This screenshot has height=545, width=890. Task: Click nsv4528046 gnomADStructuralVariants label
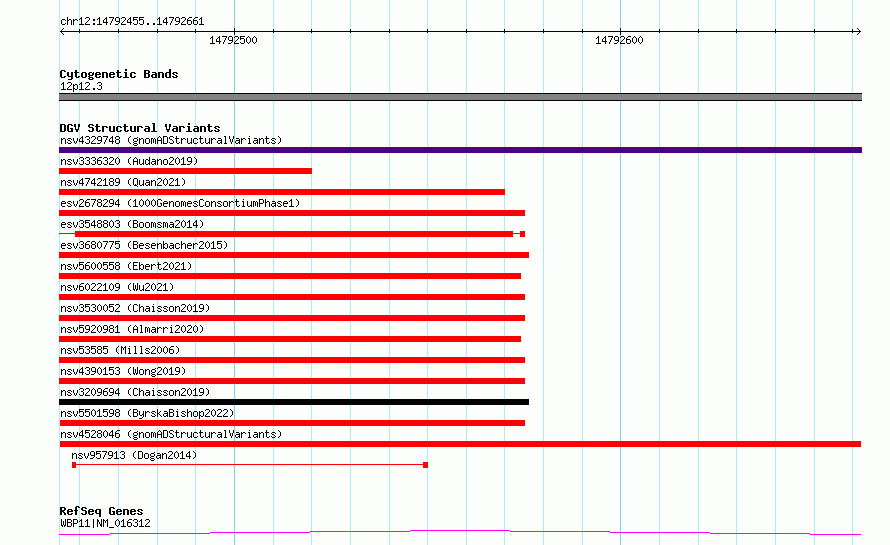click(171, 434)
